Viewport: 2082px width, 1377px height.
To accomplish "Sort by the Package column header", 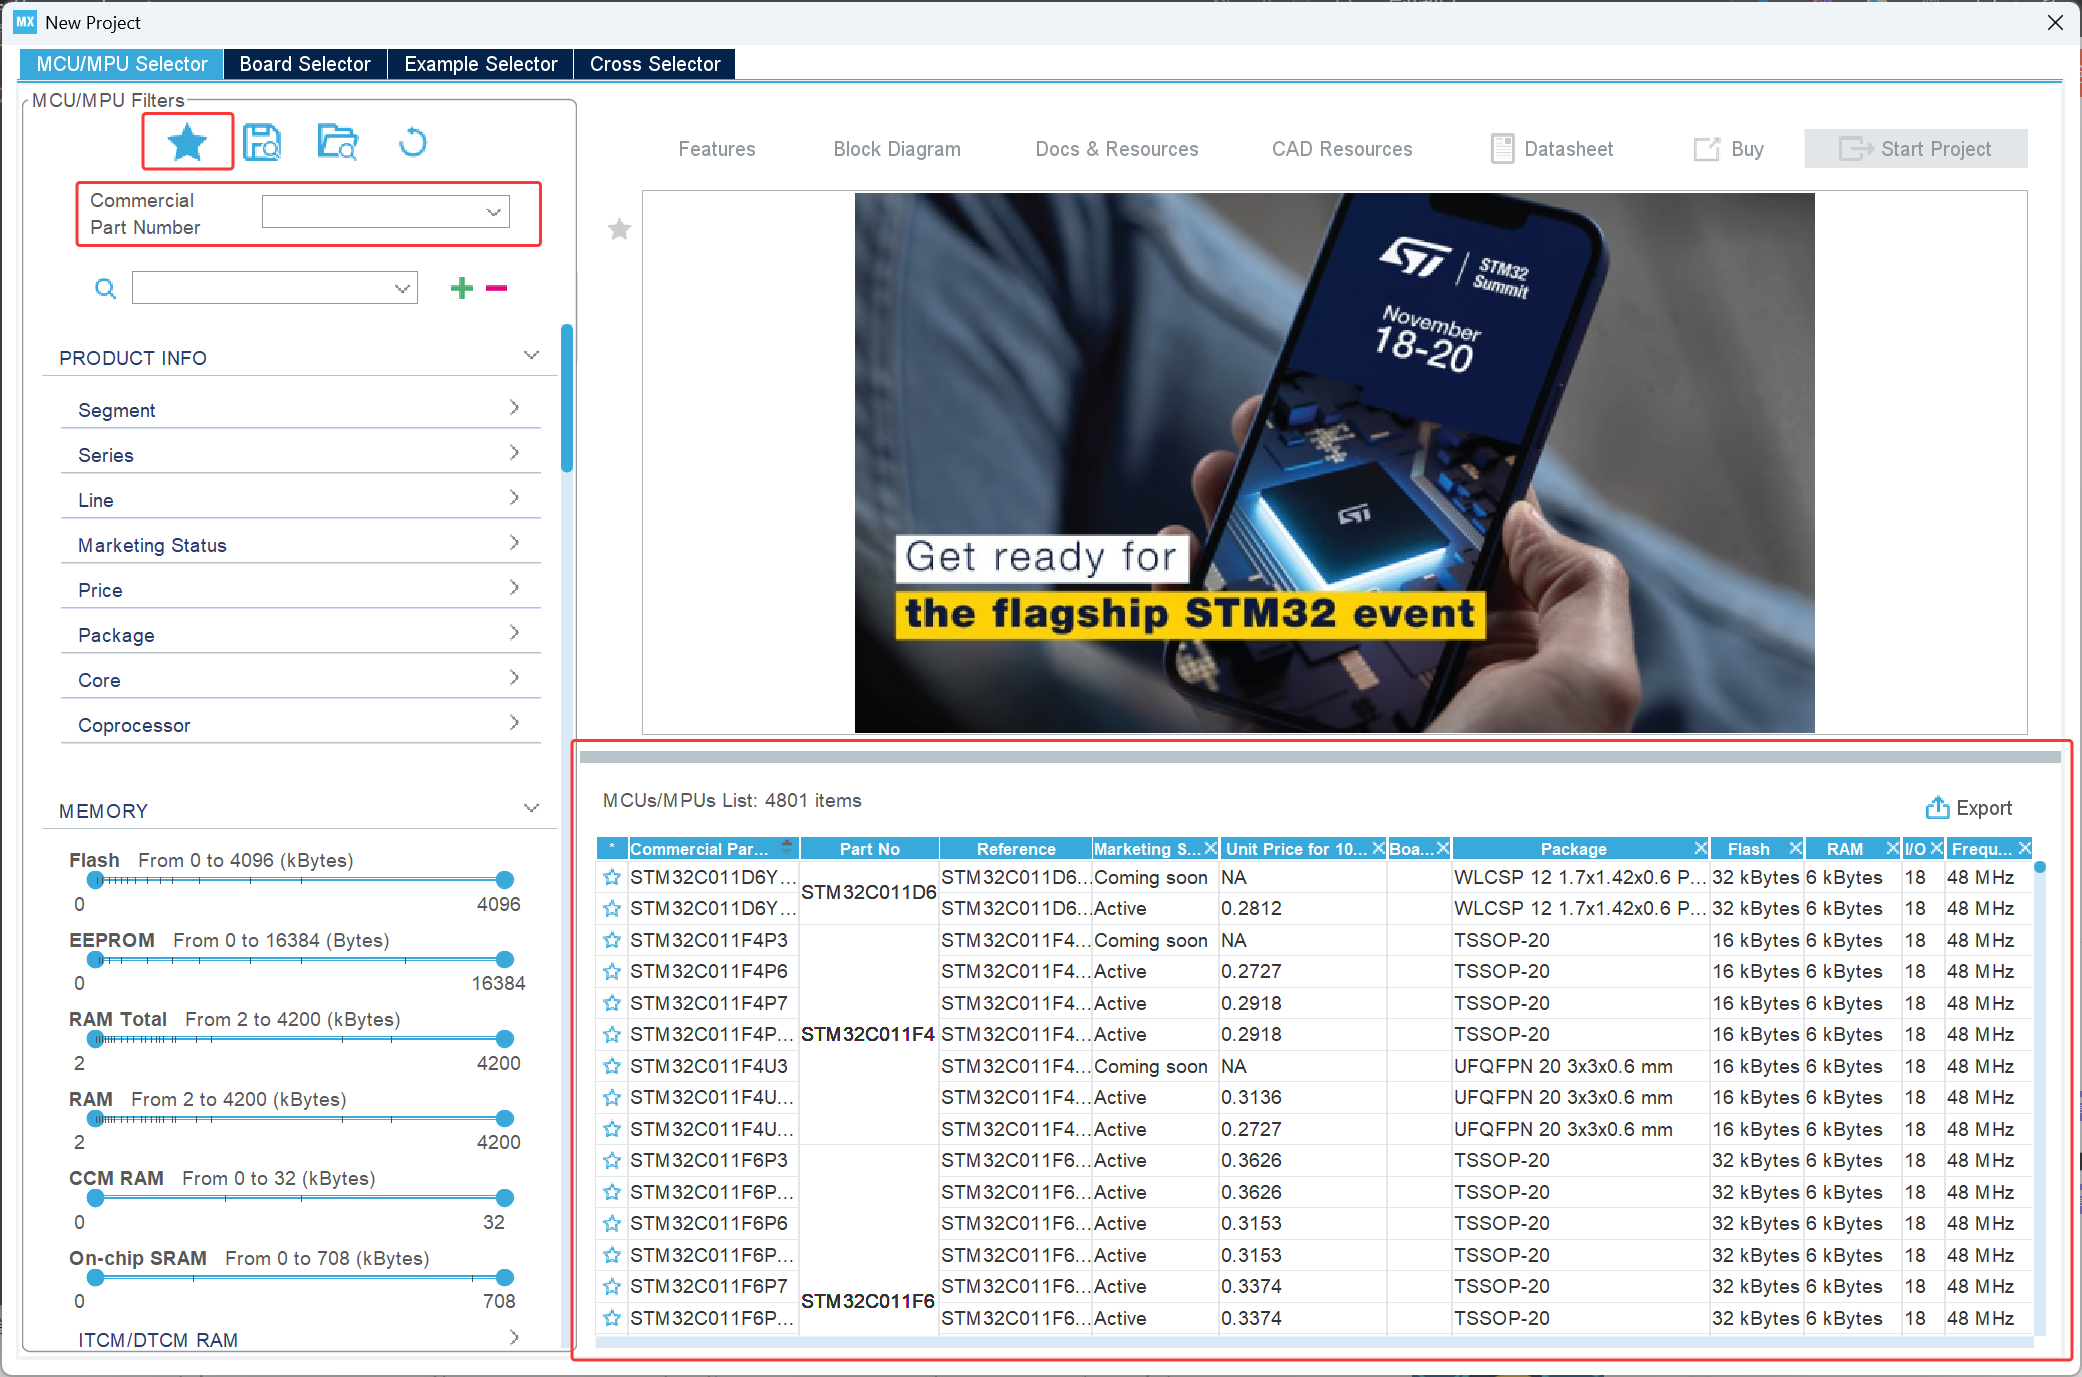I will [1572, 849].
